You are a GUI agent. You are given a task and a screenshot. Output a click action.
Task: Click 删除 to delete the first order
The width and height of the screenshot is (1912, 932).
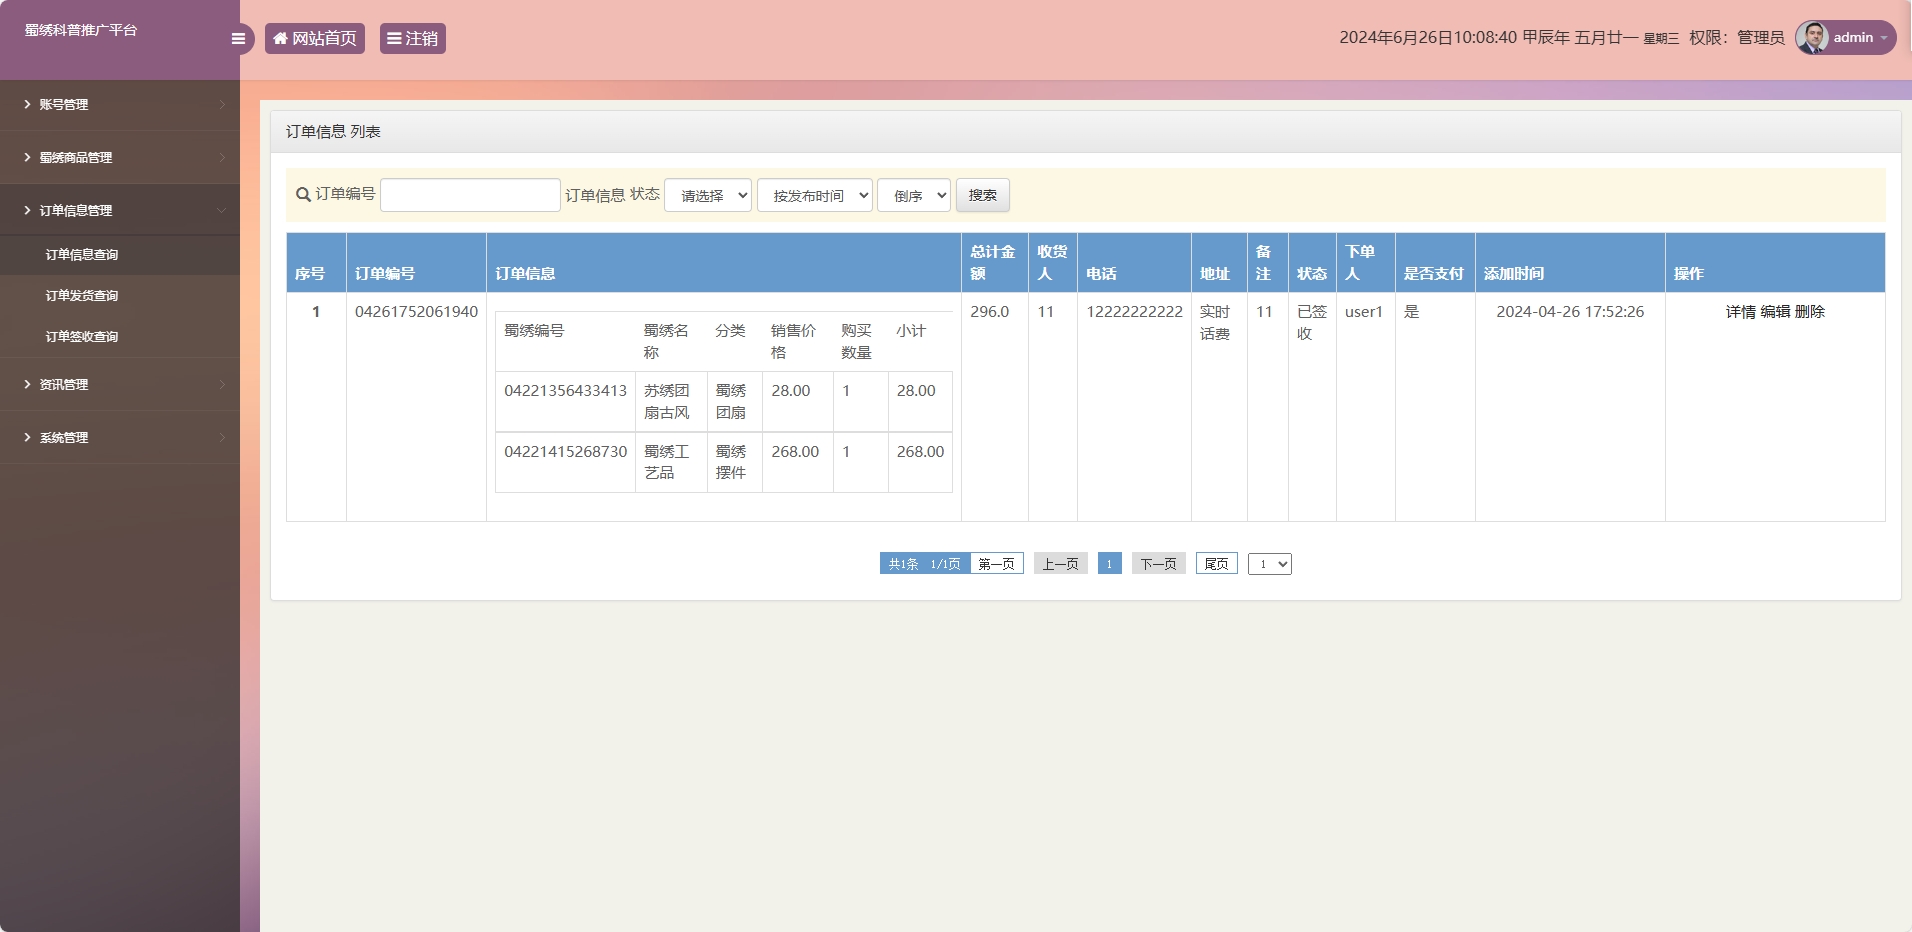click(1810, 311)
